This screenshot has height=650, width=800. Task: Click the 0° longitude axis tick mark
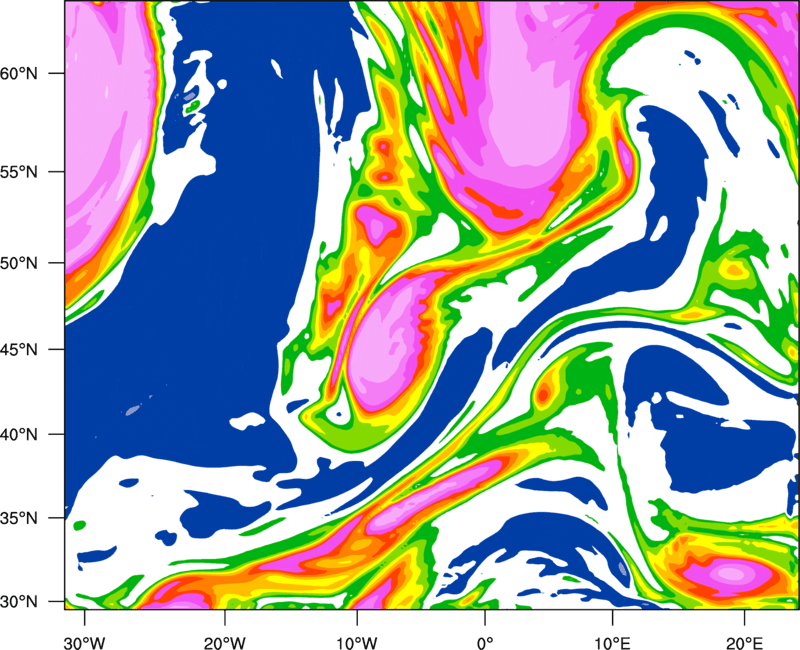pos(485,617)
